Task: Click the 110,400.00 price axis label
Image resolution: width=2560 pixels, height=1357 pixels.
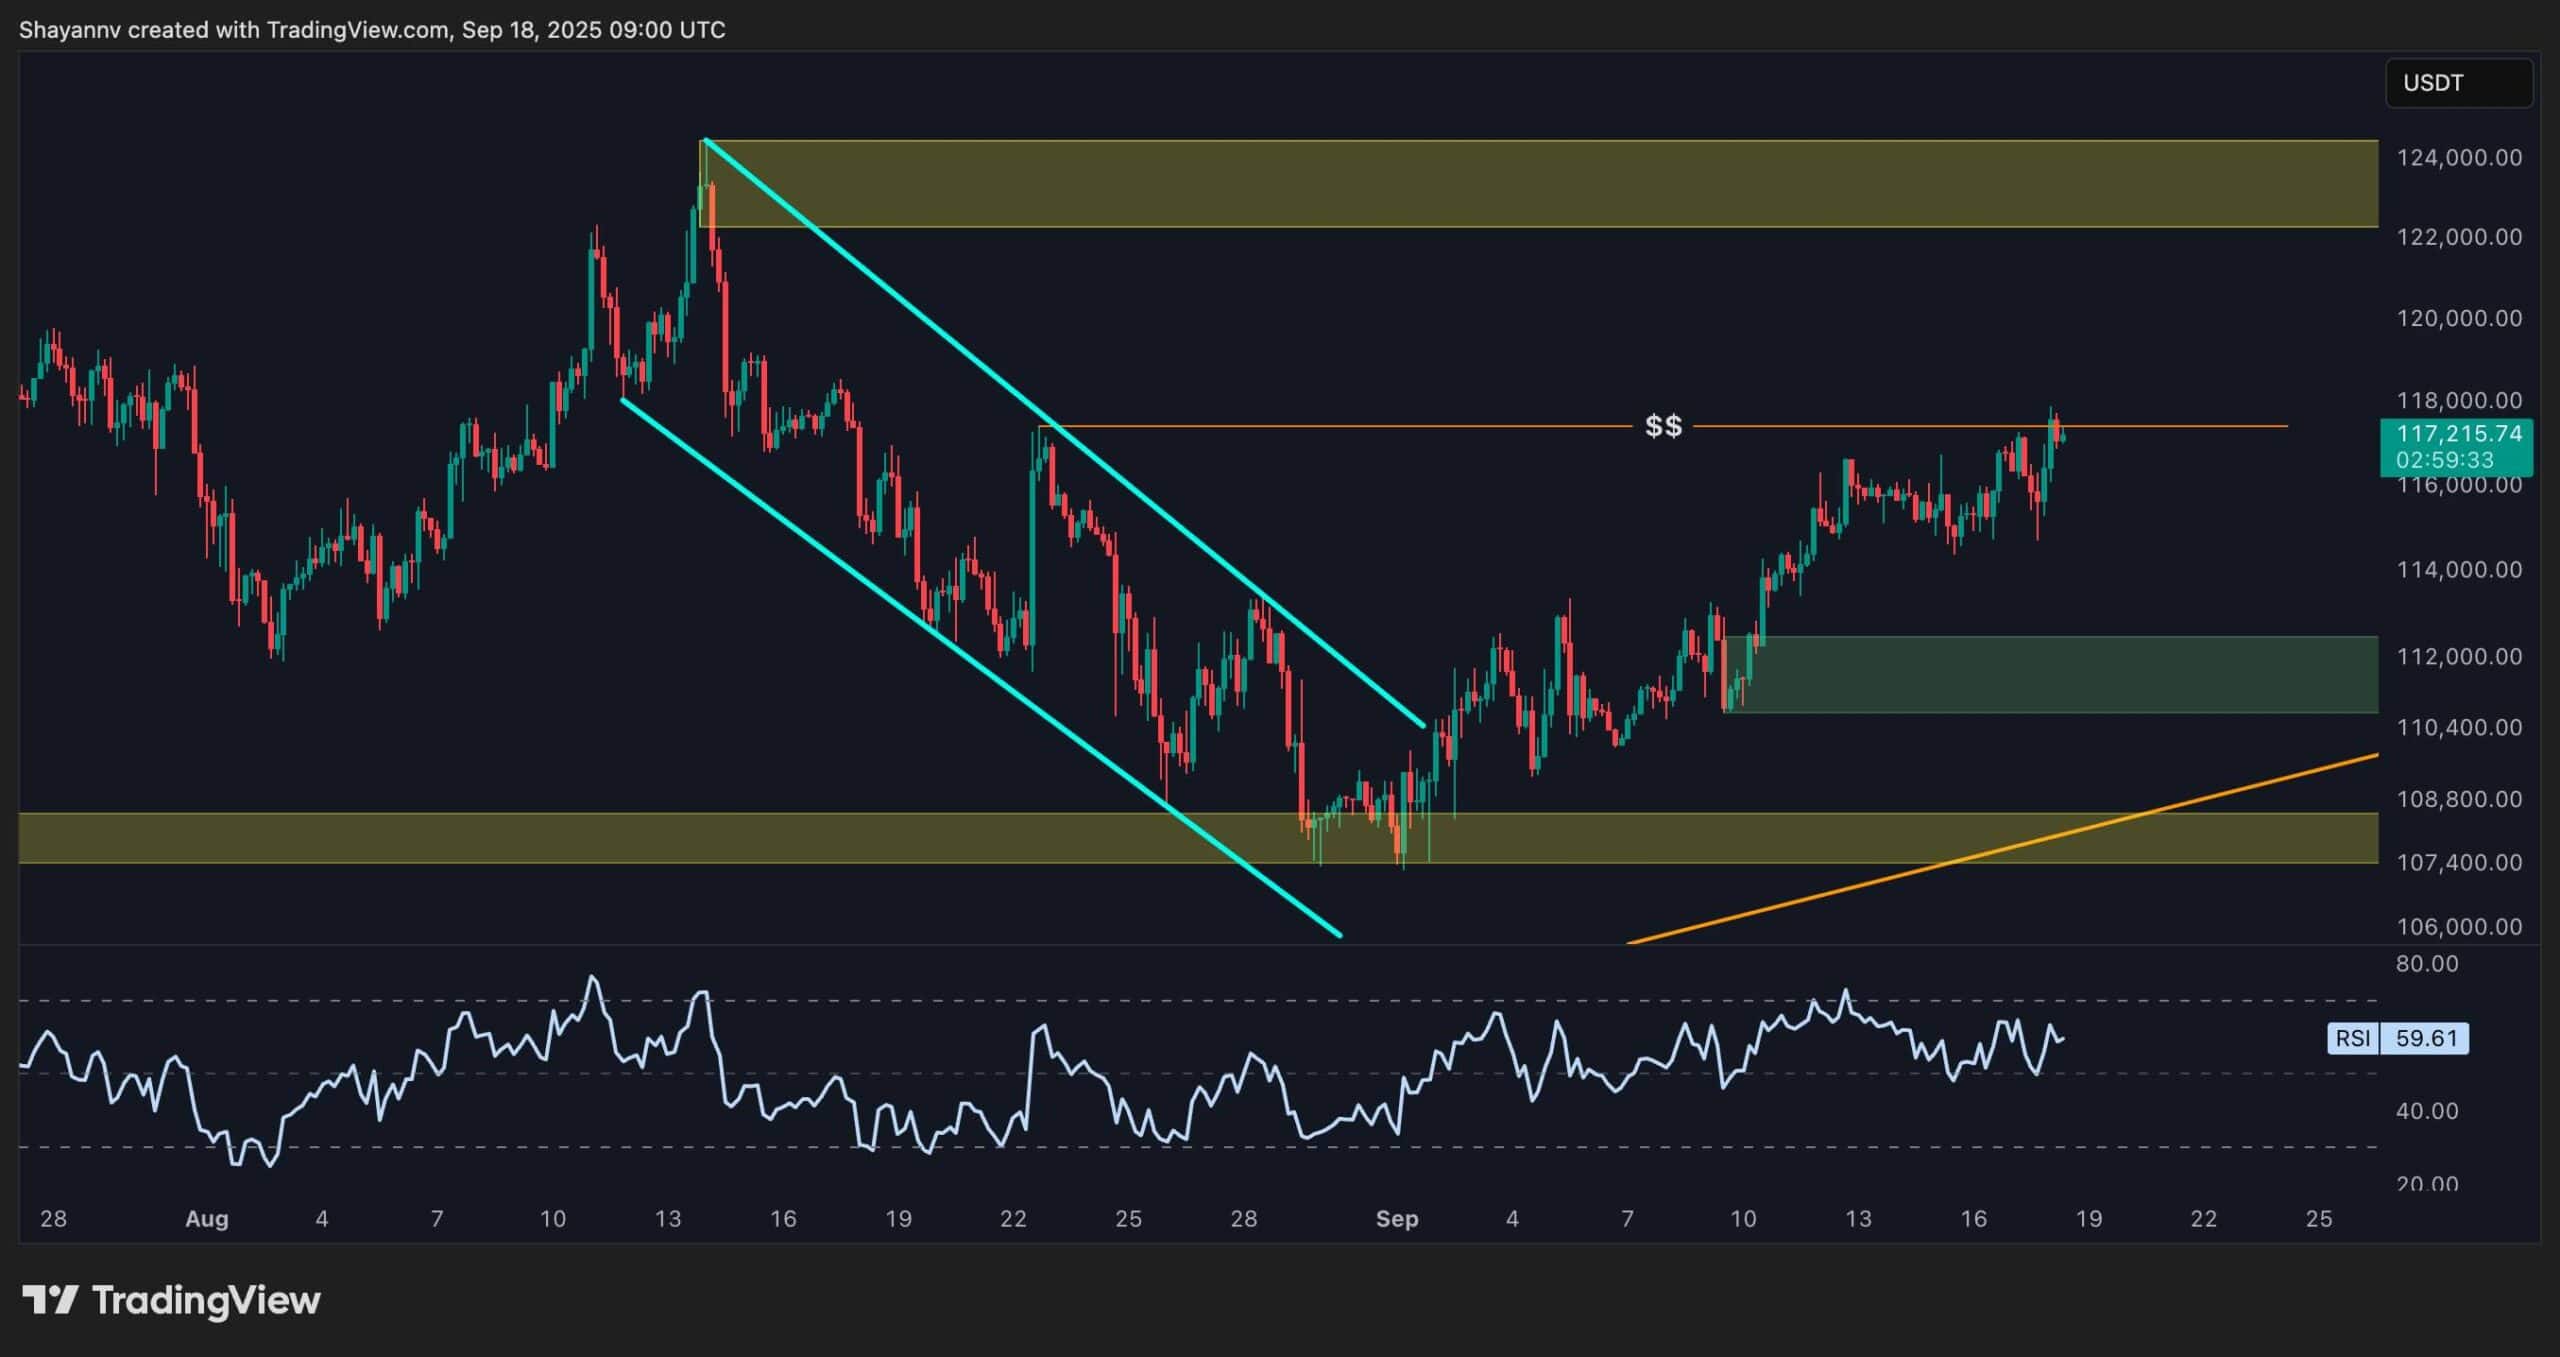Action: (x=2458, y=727)
